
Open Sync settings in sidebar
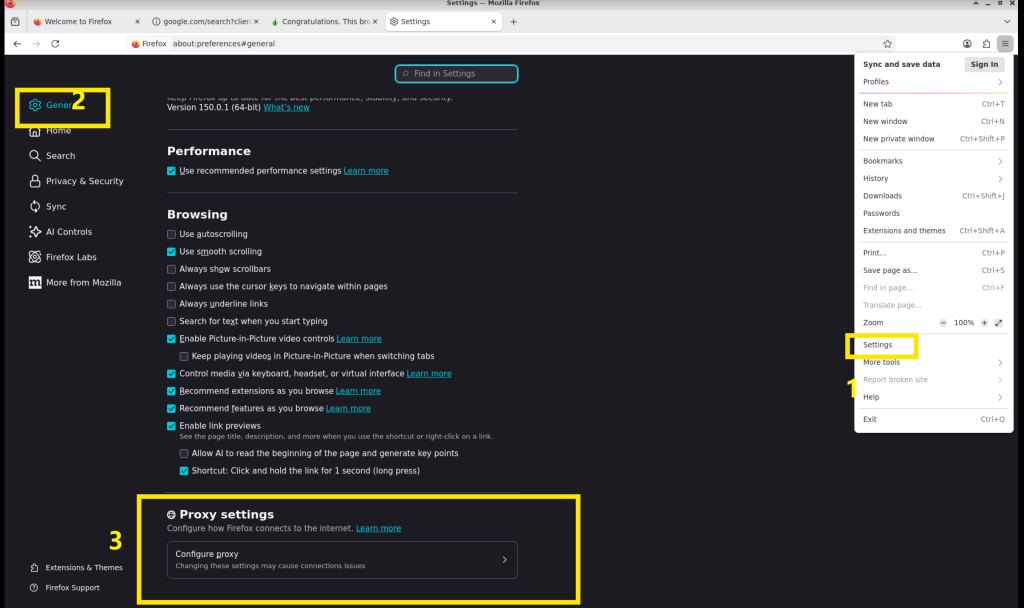click(x=47, y=206)
